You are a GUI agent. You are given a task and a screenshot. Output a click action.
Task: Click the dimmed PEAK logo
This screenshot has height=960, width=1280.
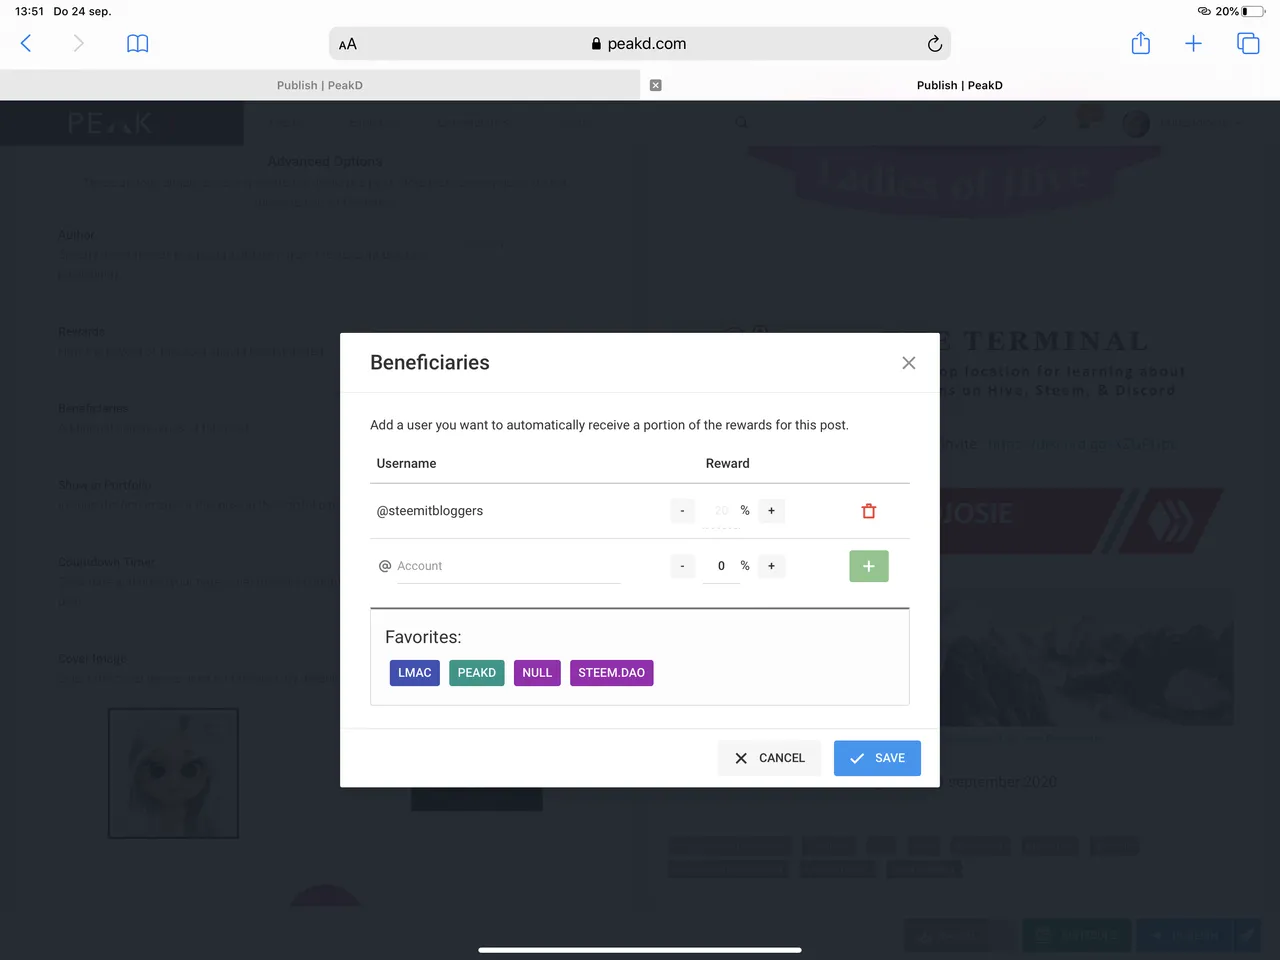(x=110, y=123)
